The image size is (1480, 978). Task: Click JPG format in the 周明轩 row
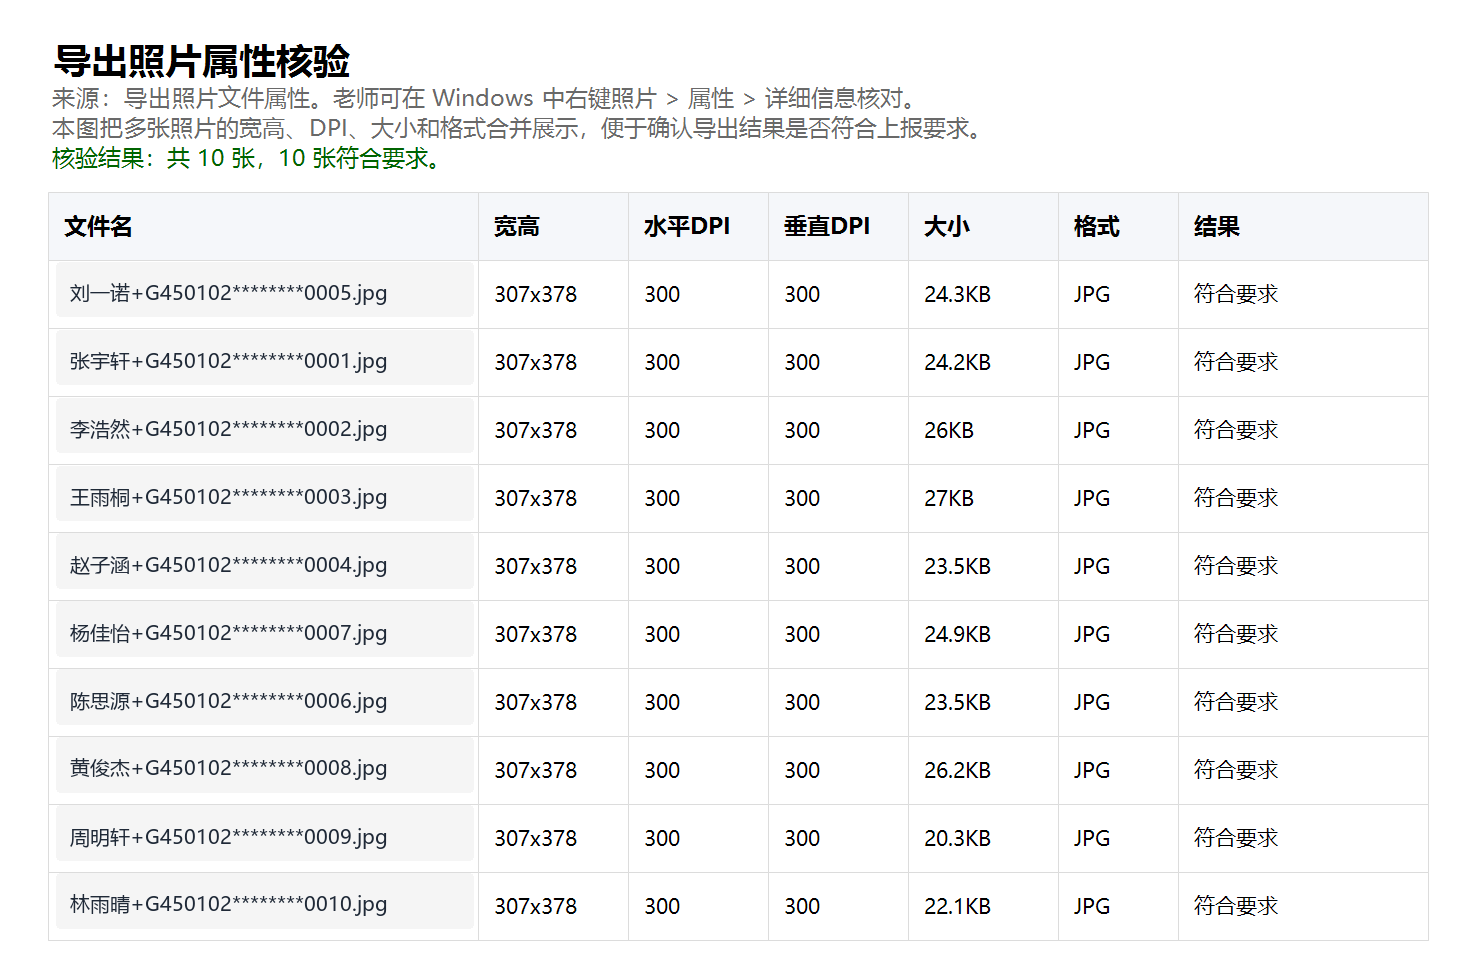coord(1092,838)
